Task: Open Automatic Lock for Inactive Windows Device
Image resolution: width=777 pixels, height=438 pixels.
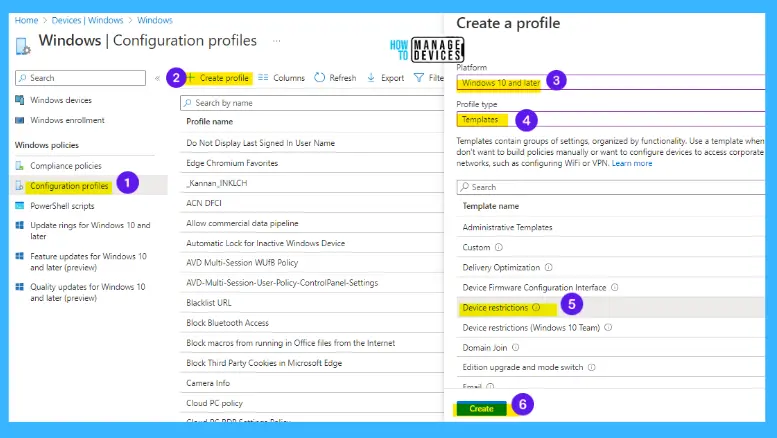Action: click(266, 243)
